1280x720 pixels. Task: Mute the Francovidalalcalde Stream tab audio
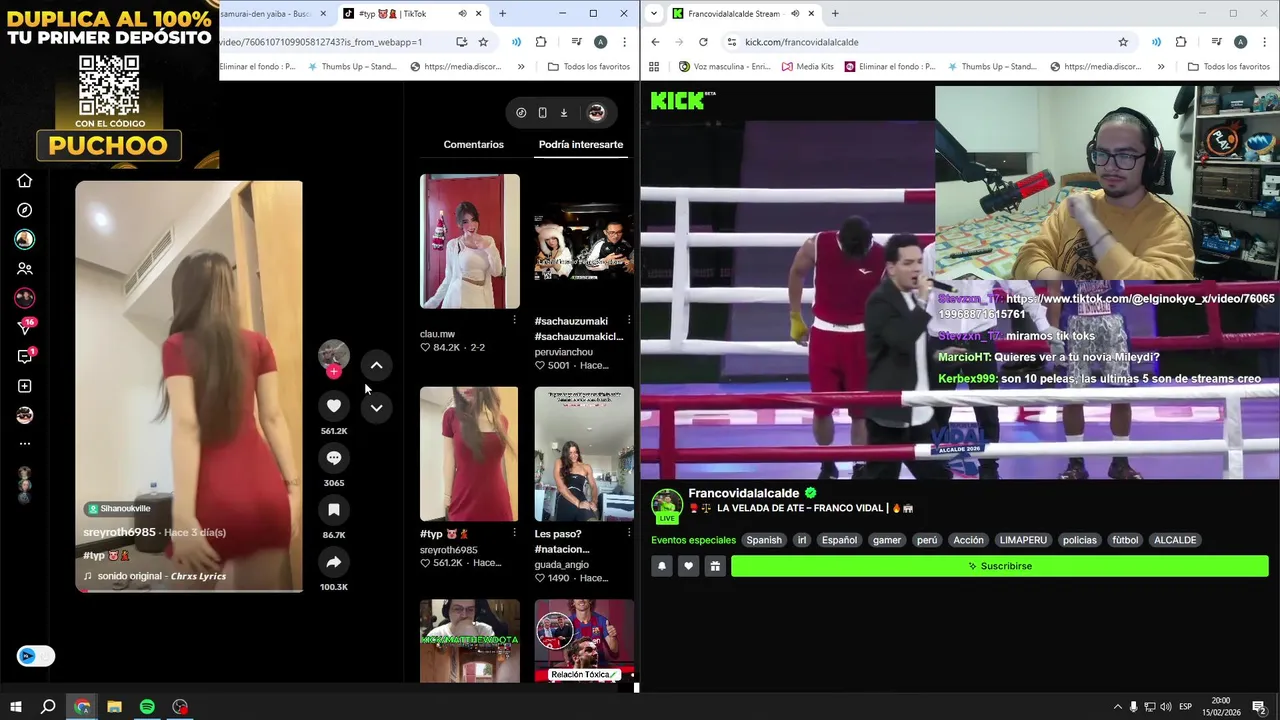coord(794,14)
